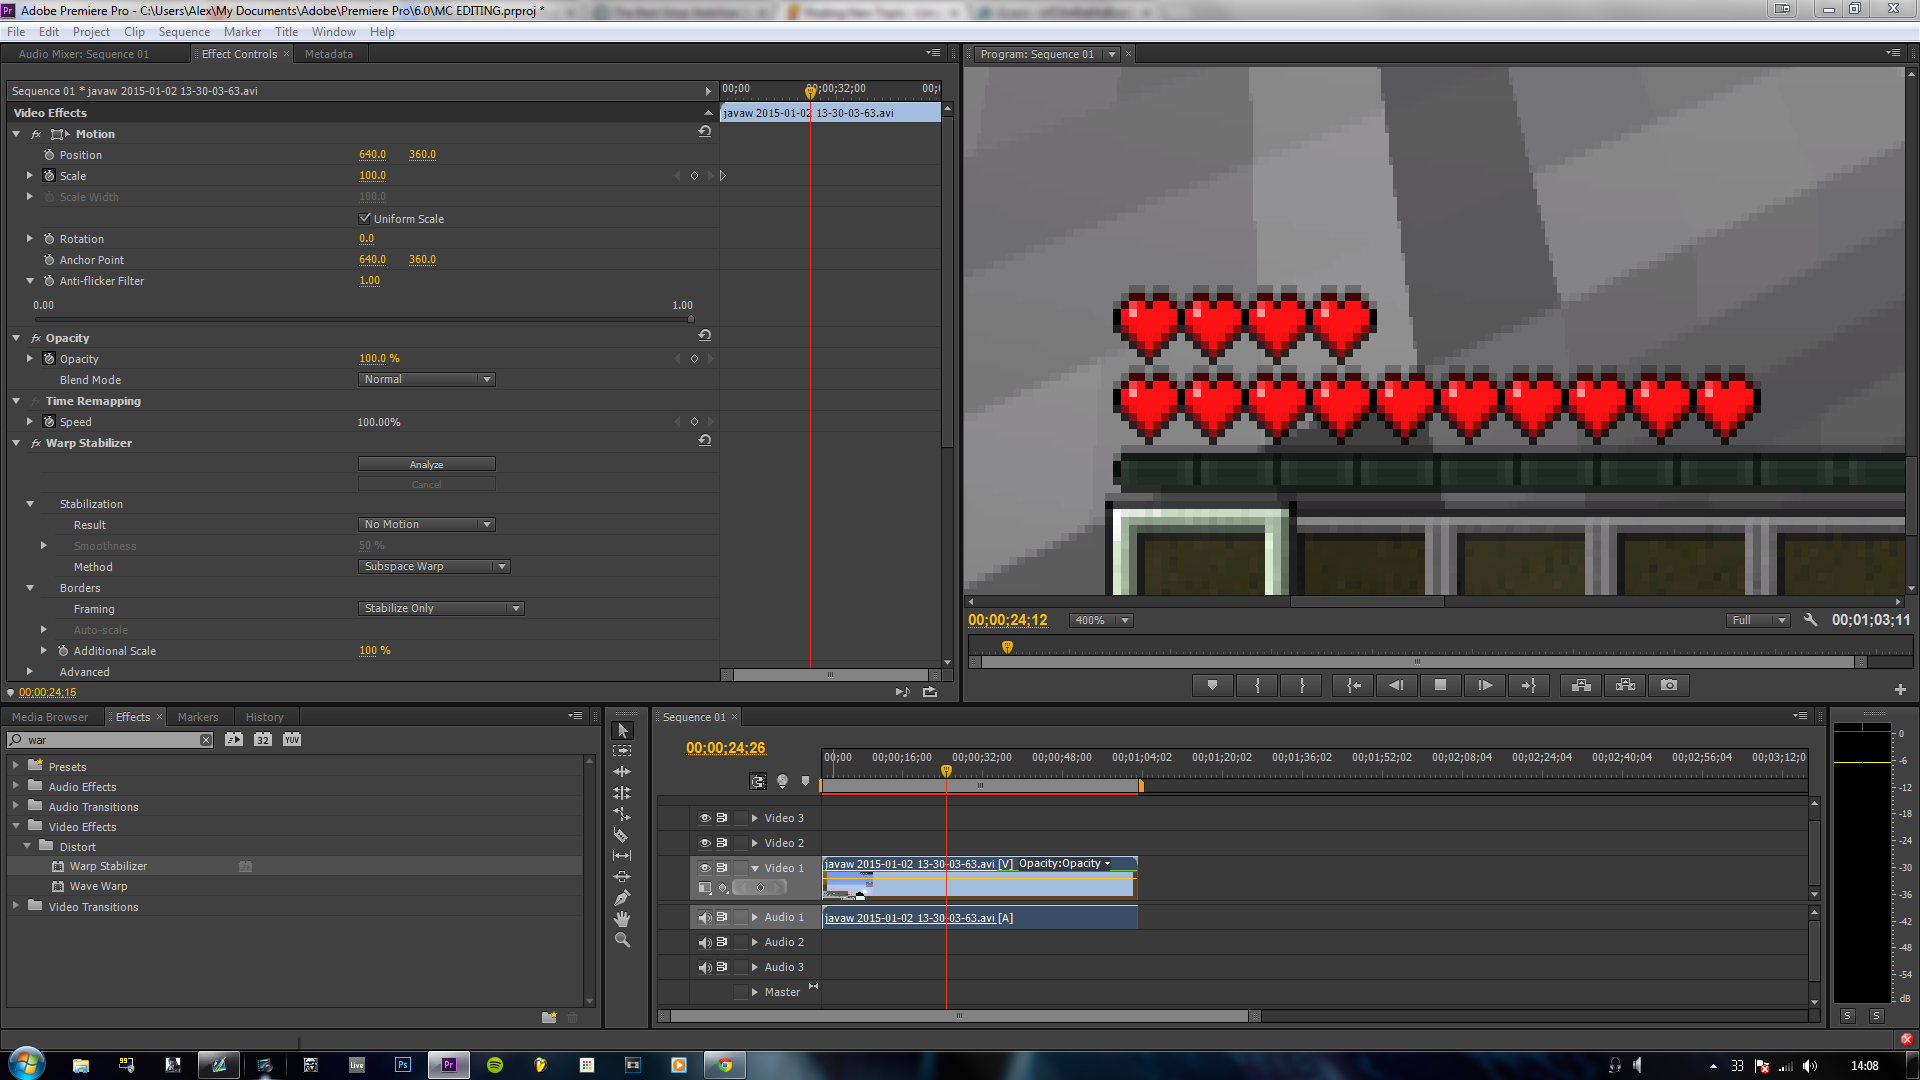Jump to the In point
1920x1080 pixels.
click(x=1353, y=685)
